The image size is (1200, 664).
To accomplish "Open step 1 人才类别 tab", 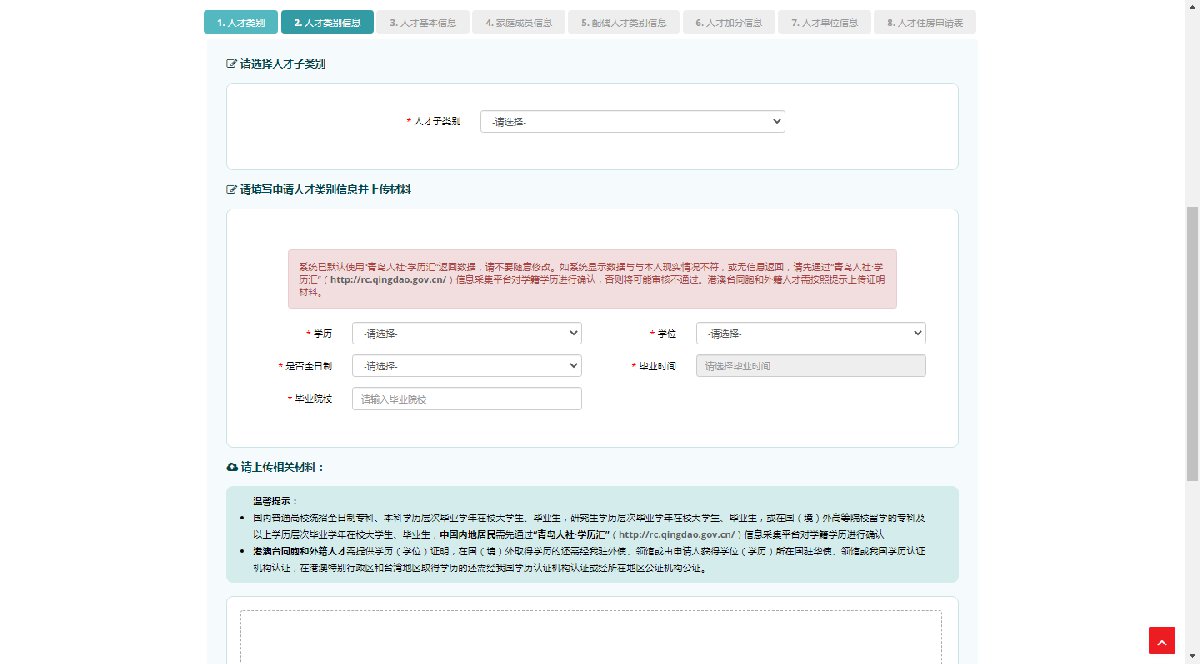I will tap(240, 22).
